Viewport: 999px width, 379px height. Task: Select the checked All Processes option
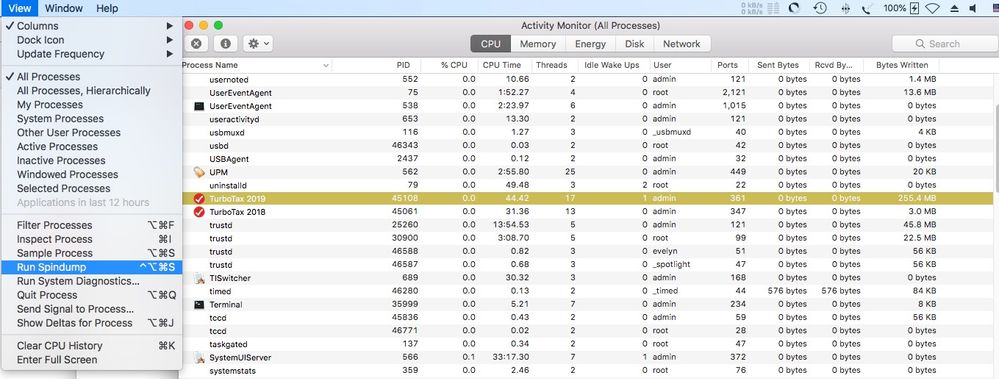(x=91, y=77)
